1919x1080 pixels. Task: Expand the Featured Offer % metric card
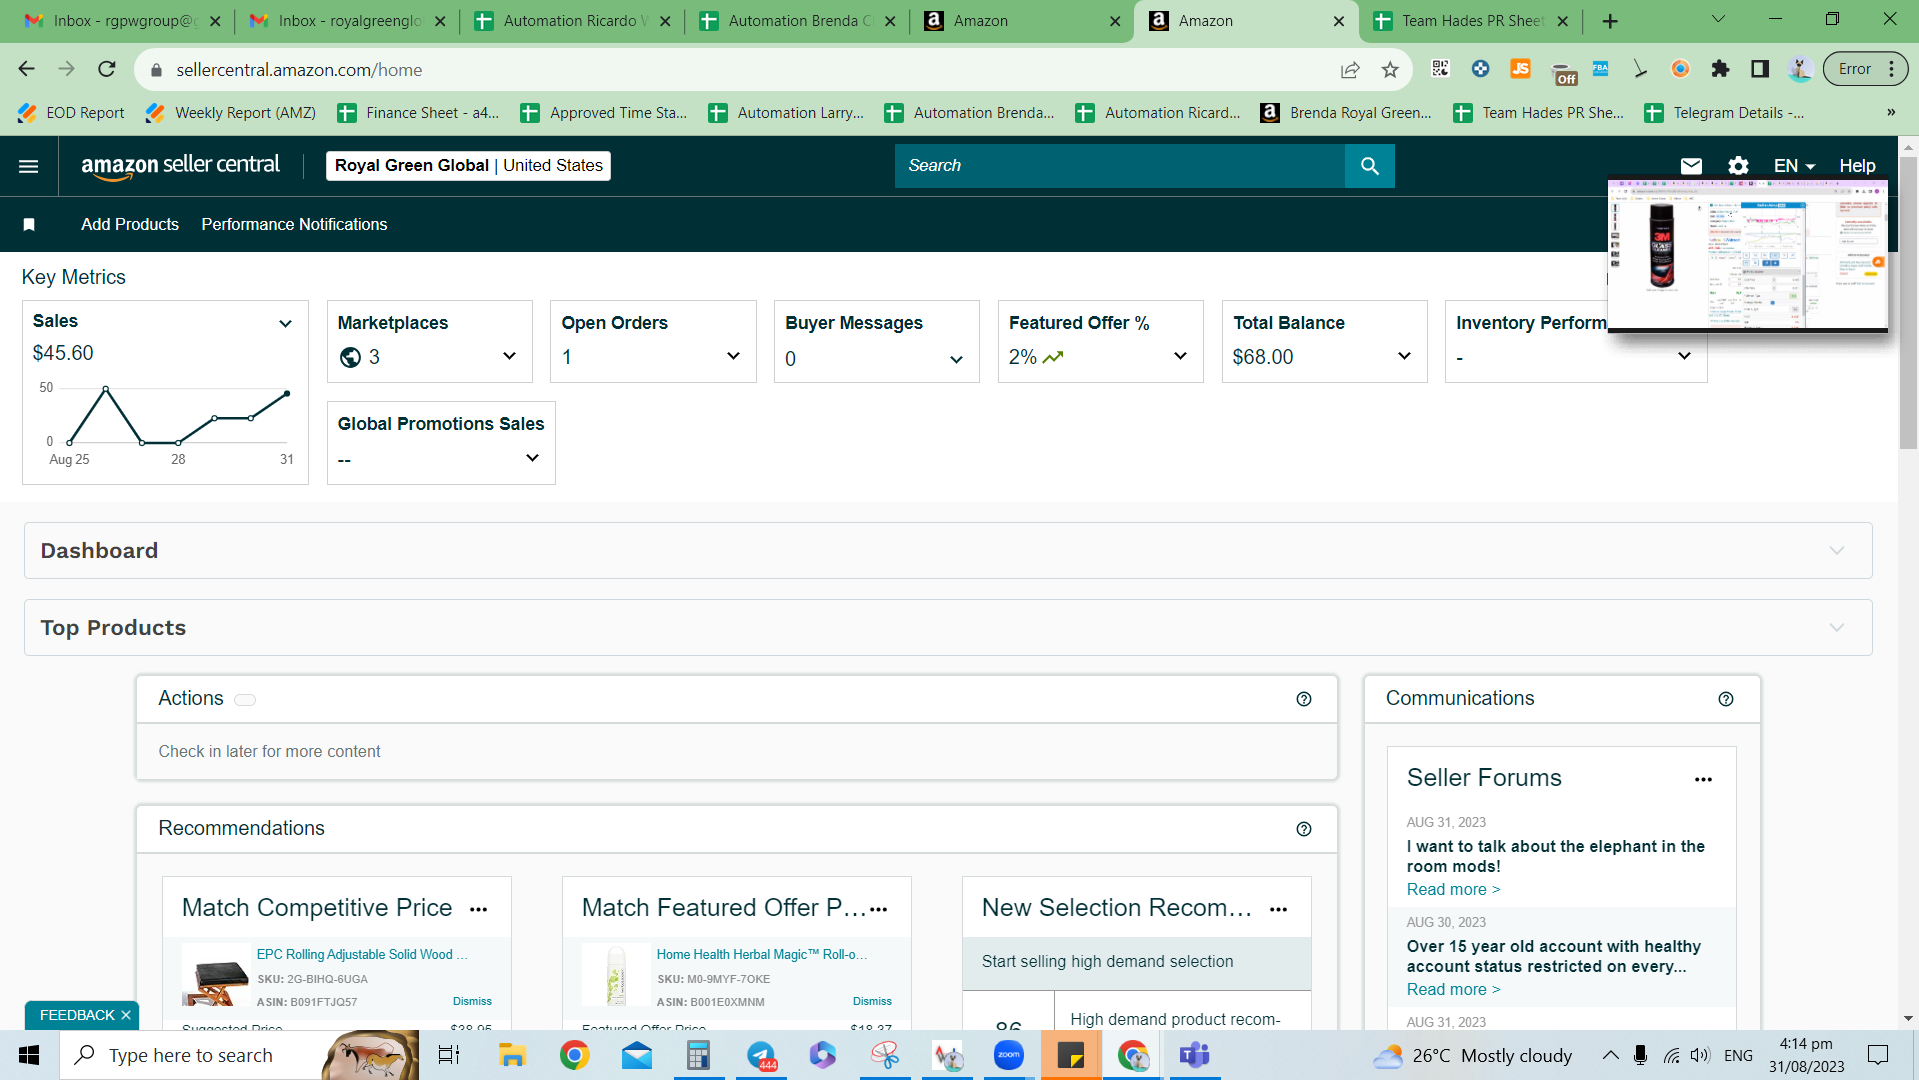[x=1181, y=356]
